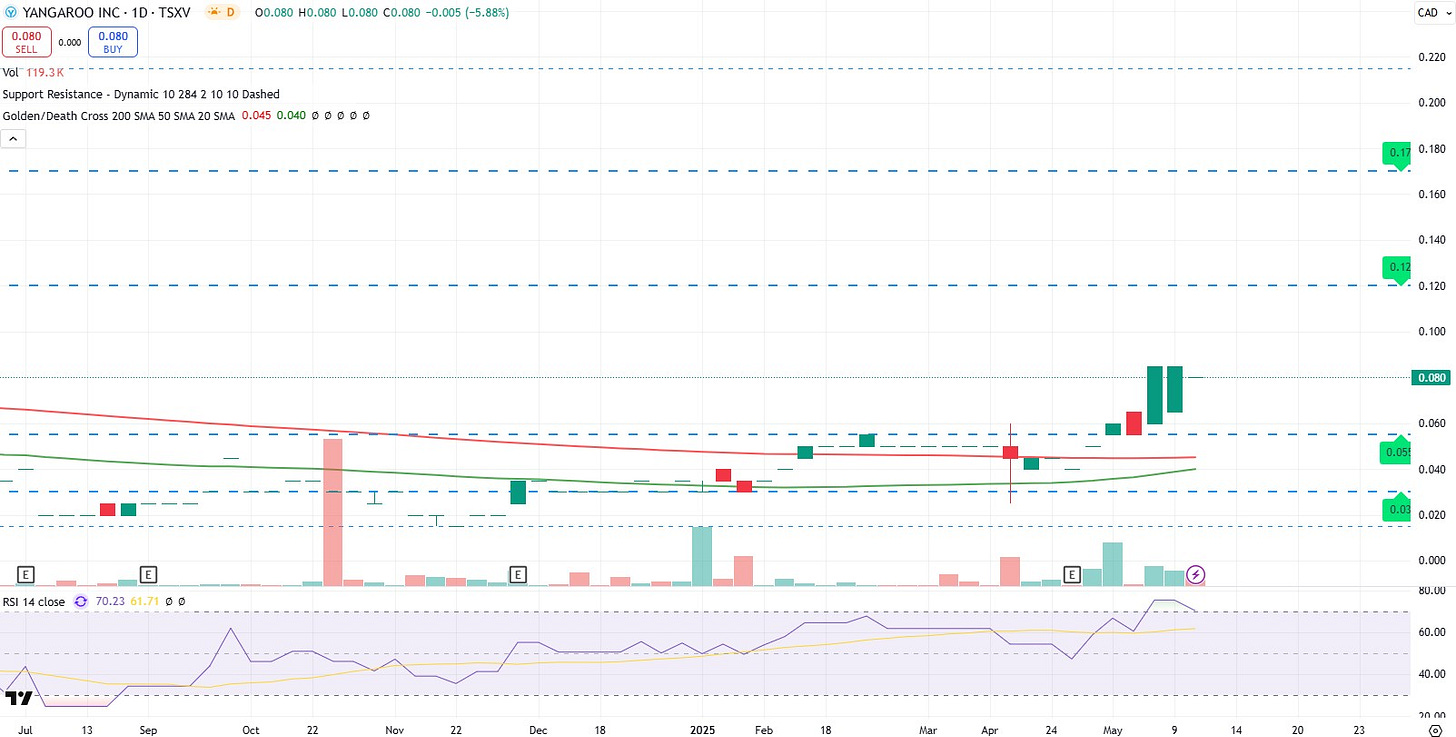This screenshot has width=1456, height=737.
Task: Select the Golden/Death Cross indicator legend
Action: click(x=119, y=116)
